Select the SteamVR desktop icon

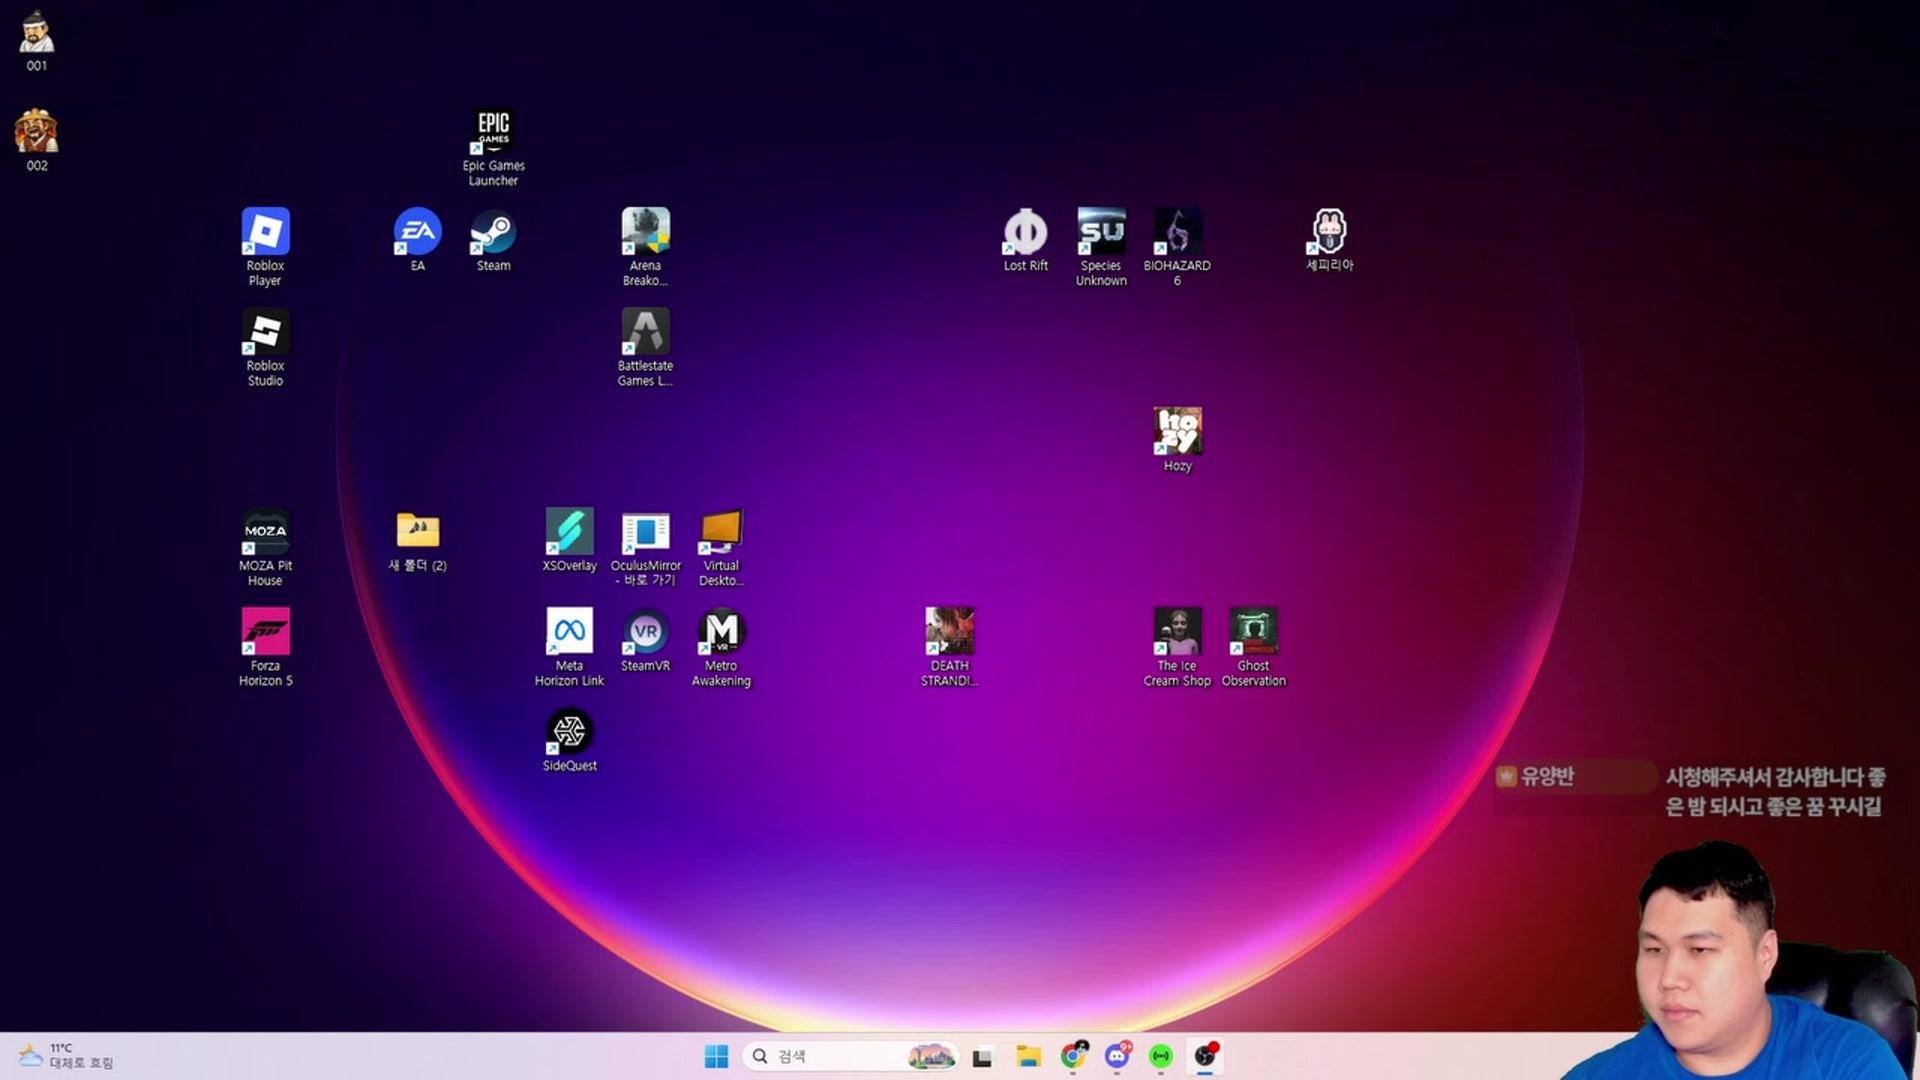tap(645, 632)
